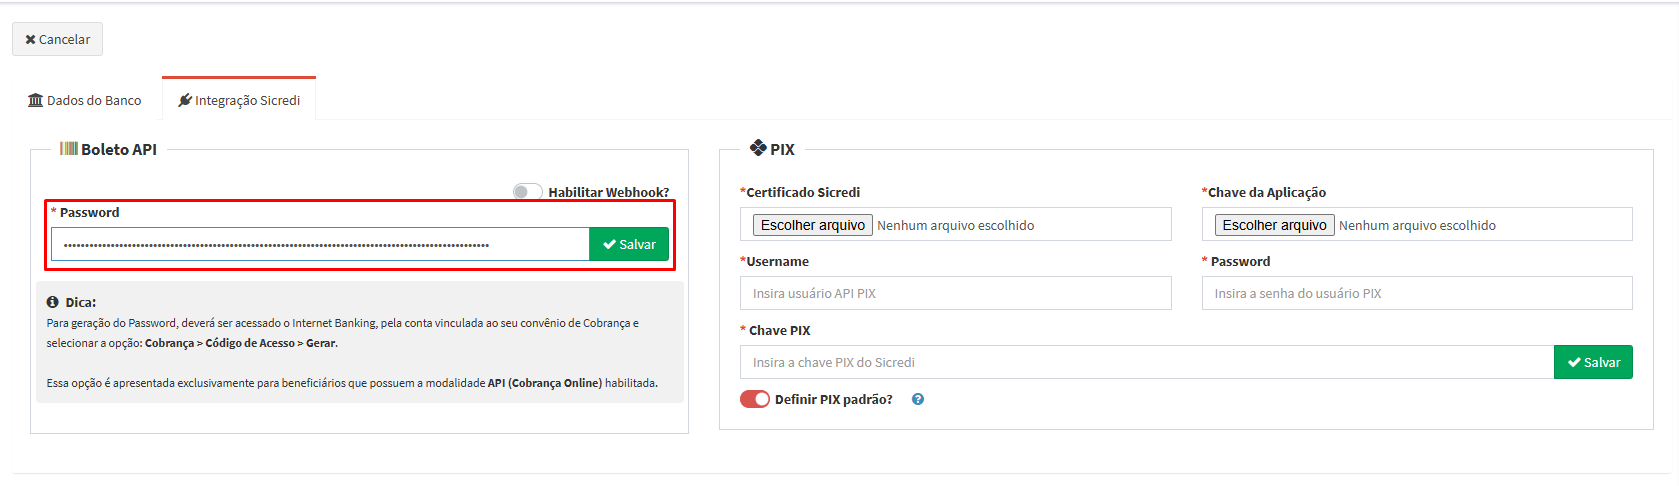Choose file for Chave da Aplicação
The image size is (1679, 486).
(x=1275, y=225)
